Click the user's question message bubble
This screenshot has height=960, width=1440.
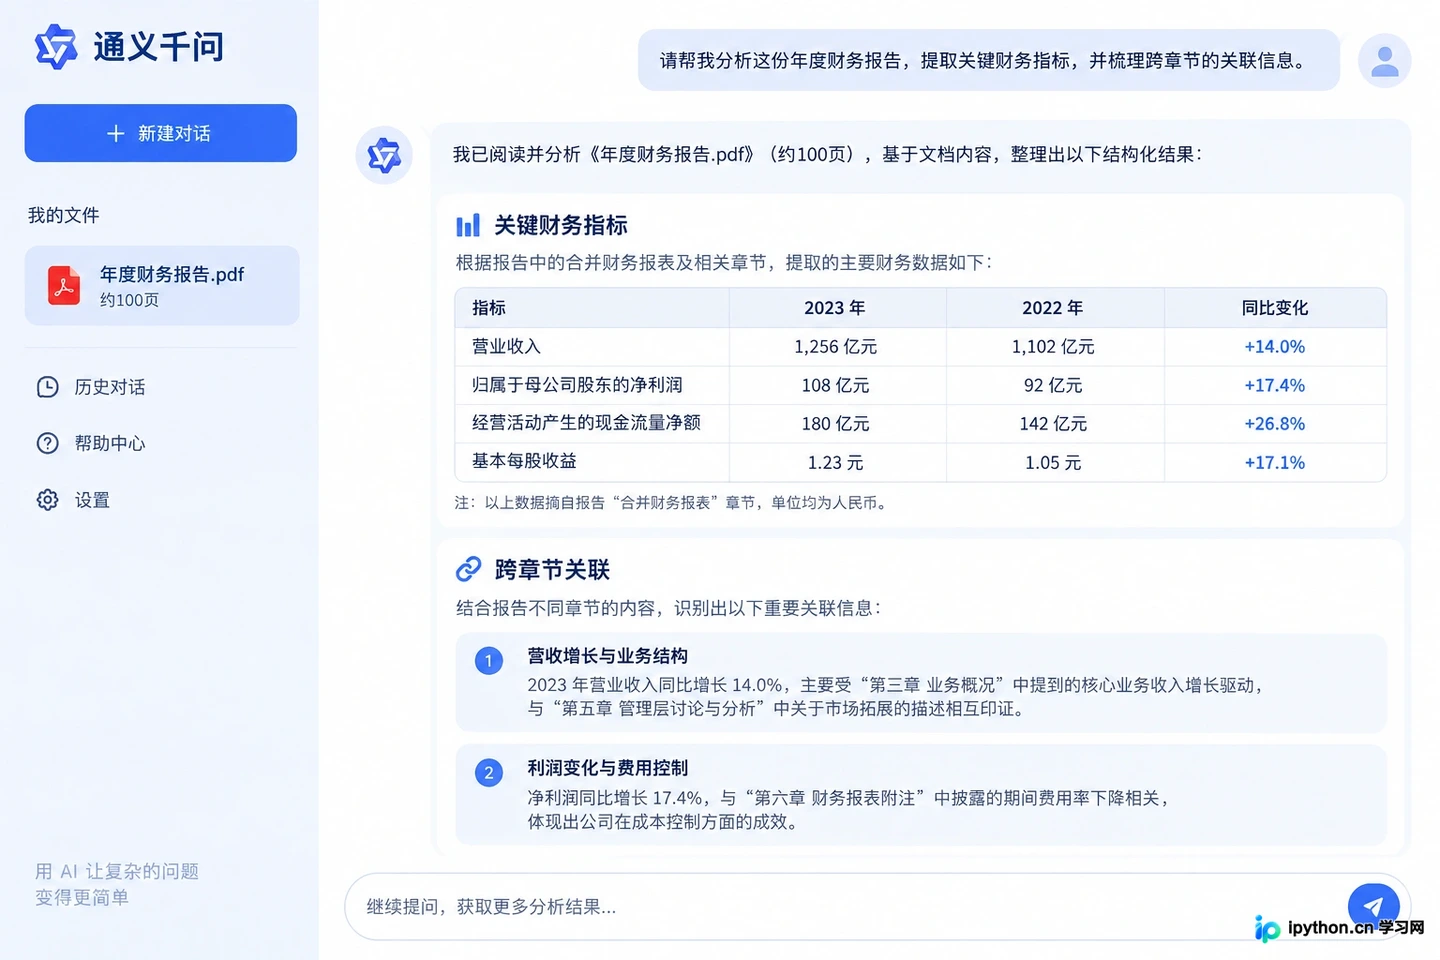[x=989, y=60]
